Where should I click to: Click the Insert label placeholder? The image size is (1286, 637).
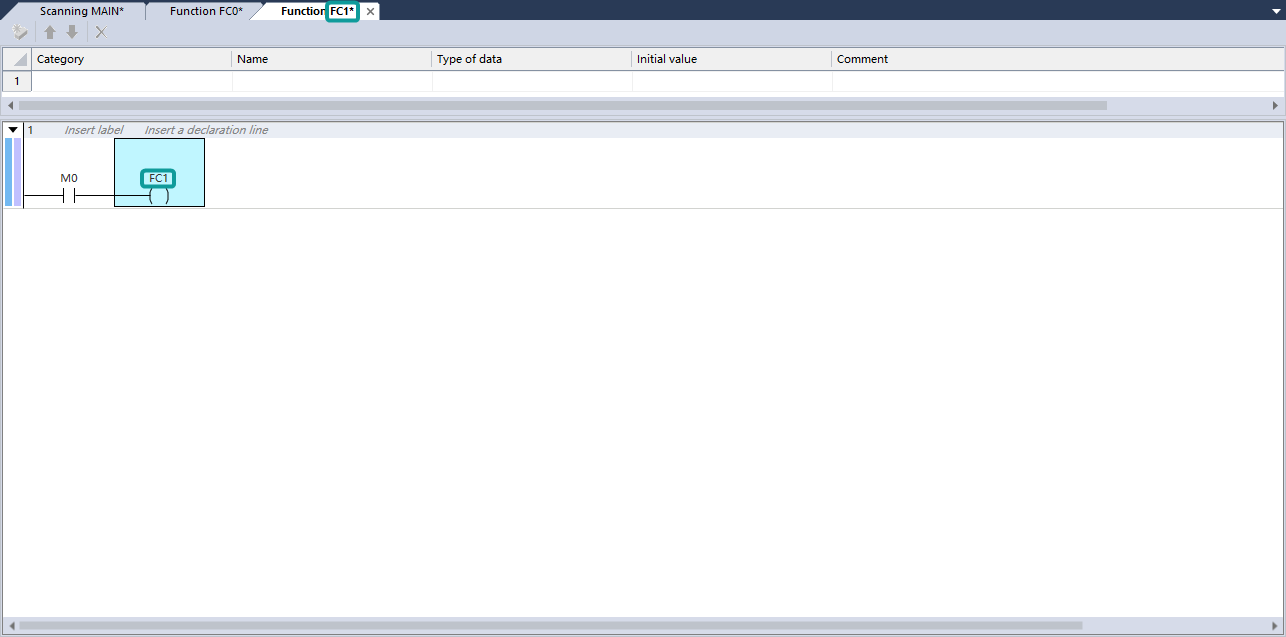click(94, 130)
